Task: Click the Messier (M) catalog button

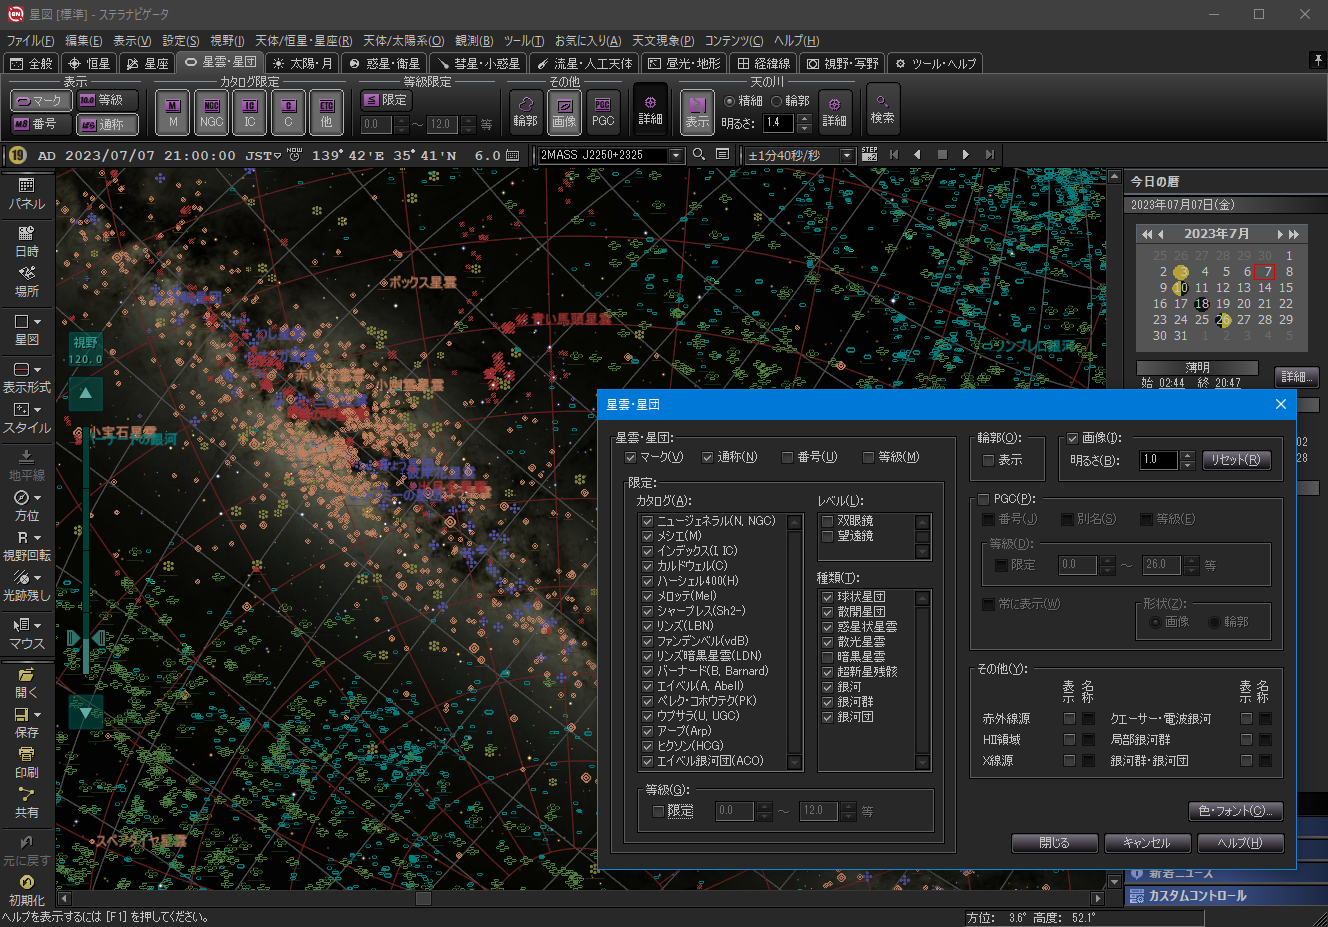Action: pyautogui.click(x=173, y=112)
